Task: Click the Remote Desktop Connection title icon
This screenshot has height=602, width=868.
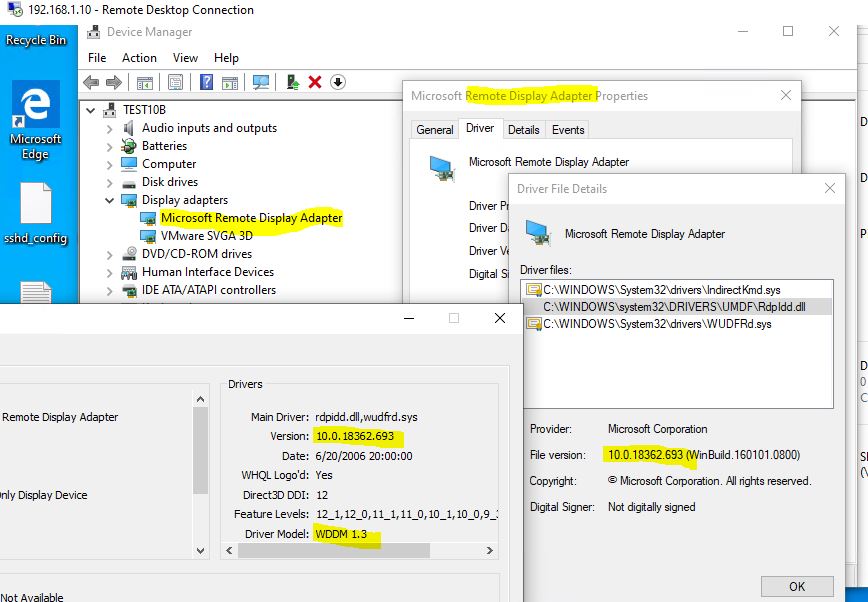Action: pos(16,9)
